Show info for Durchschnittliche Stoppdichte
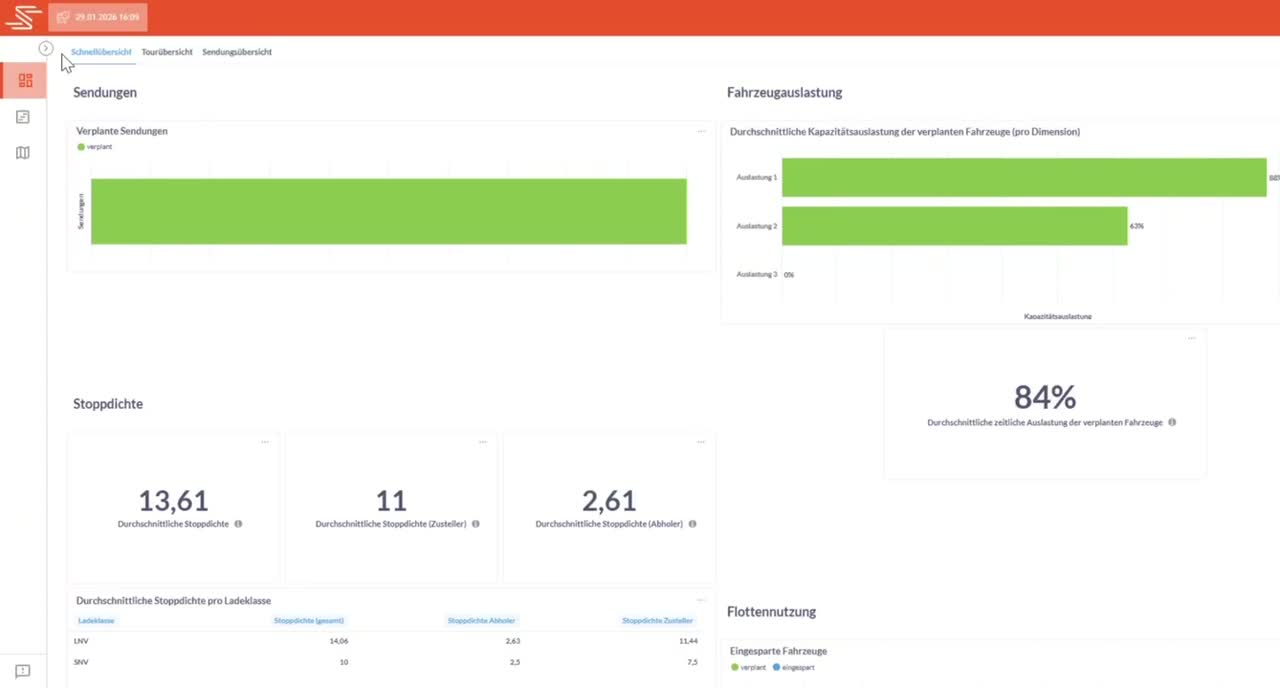Screen dimensions: 1280x688 [238, 524]
